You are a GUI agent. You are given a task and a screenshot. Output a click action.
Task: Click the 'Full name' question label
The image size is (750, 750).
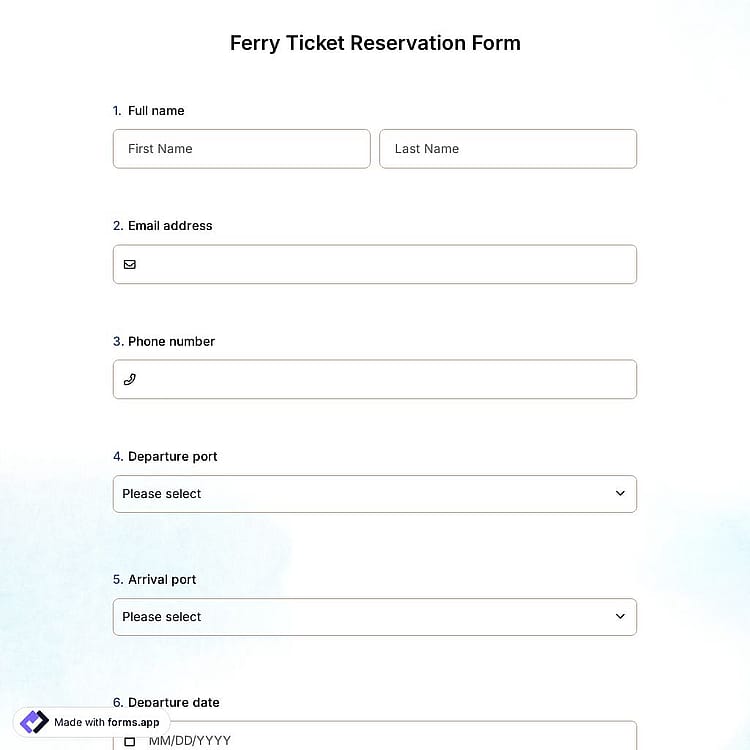pyautogui.click(x=156, y=110)
